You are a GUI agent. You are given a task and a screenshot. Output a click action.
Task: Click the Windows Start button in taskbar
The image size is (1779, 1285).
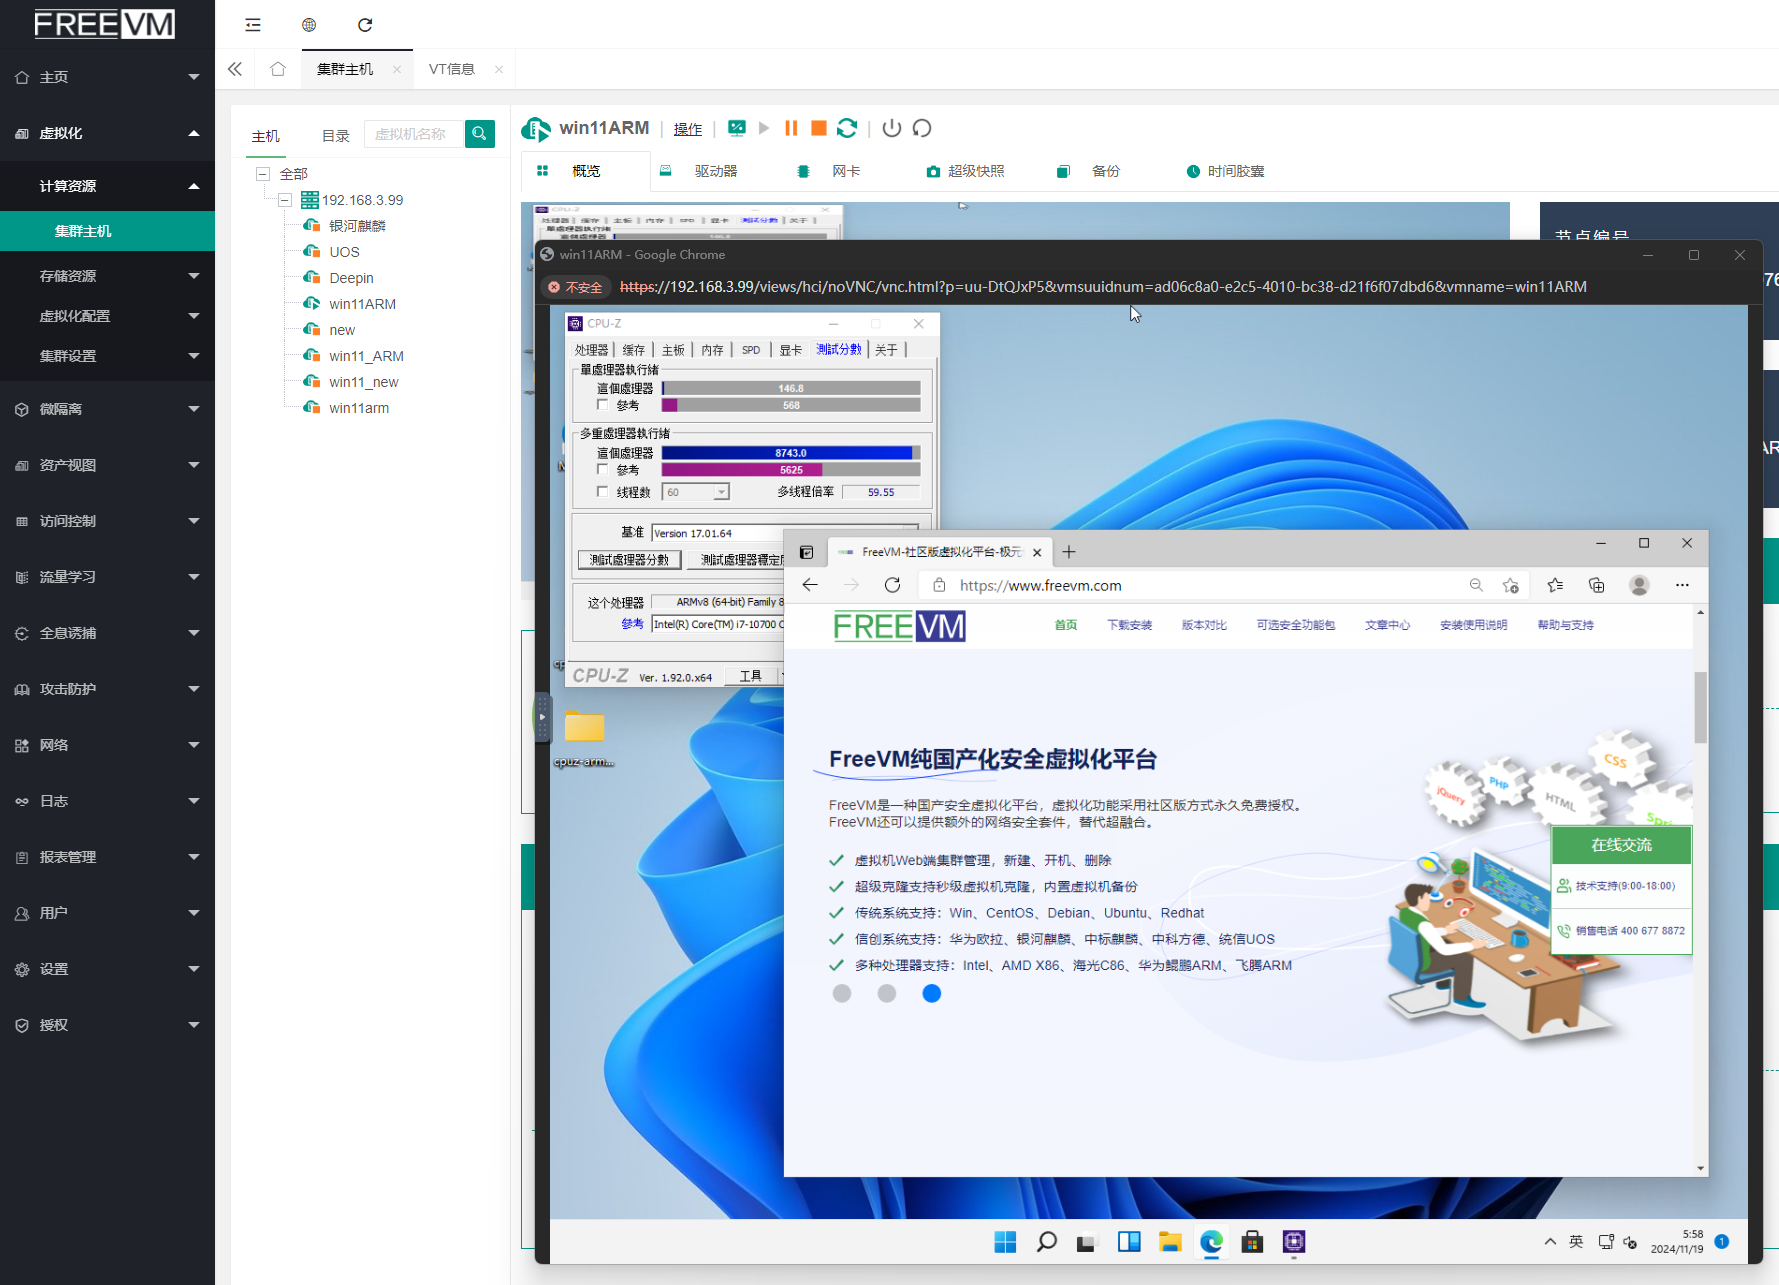tap(1005, 1242)
